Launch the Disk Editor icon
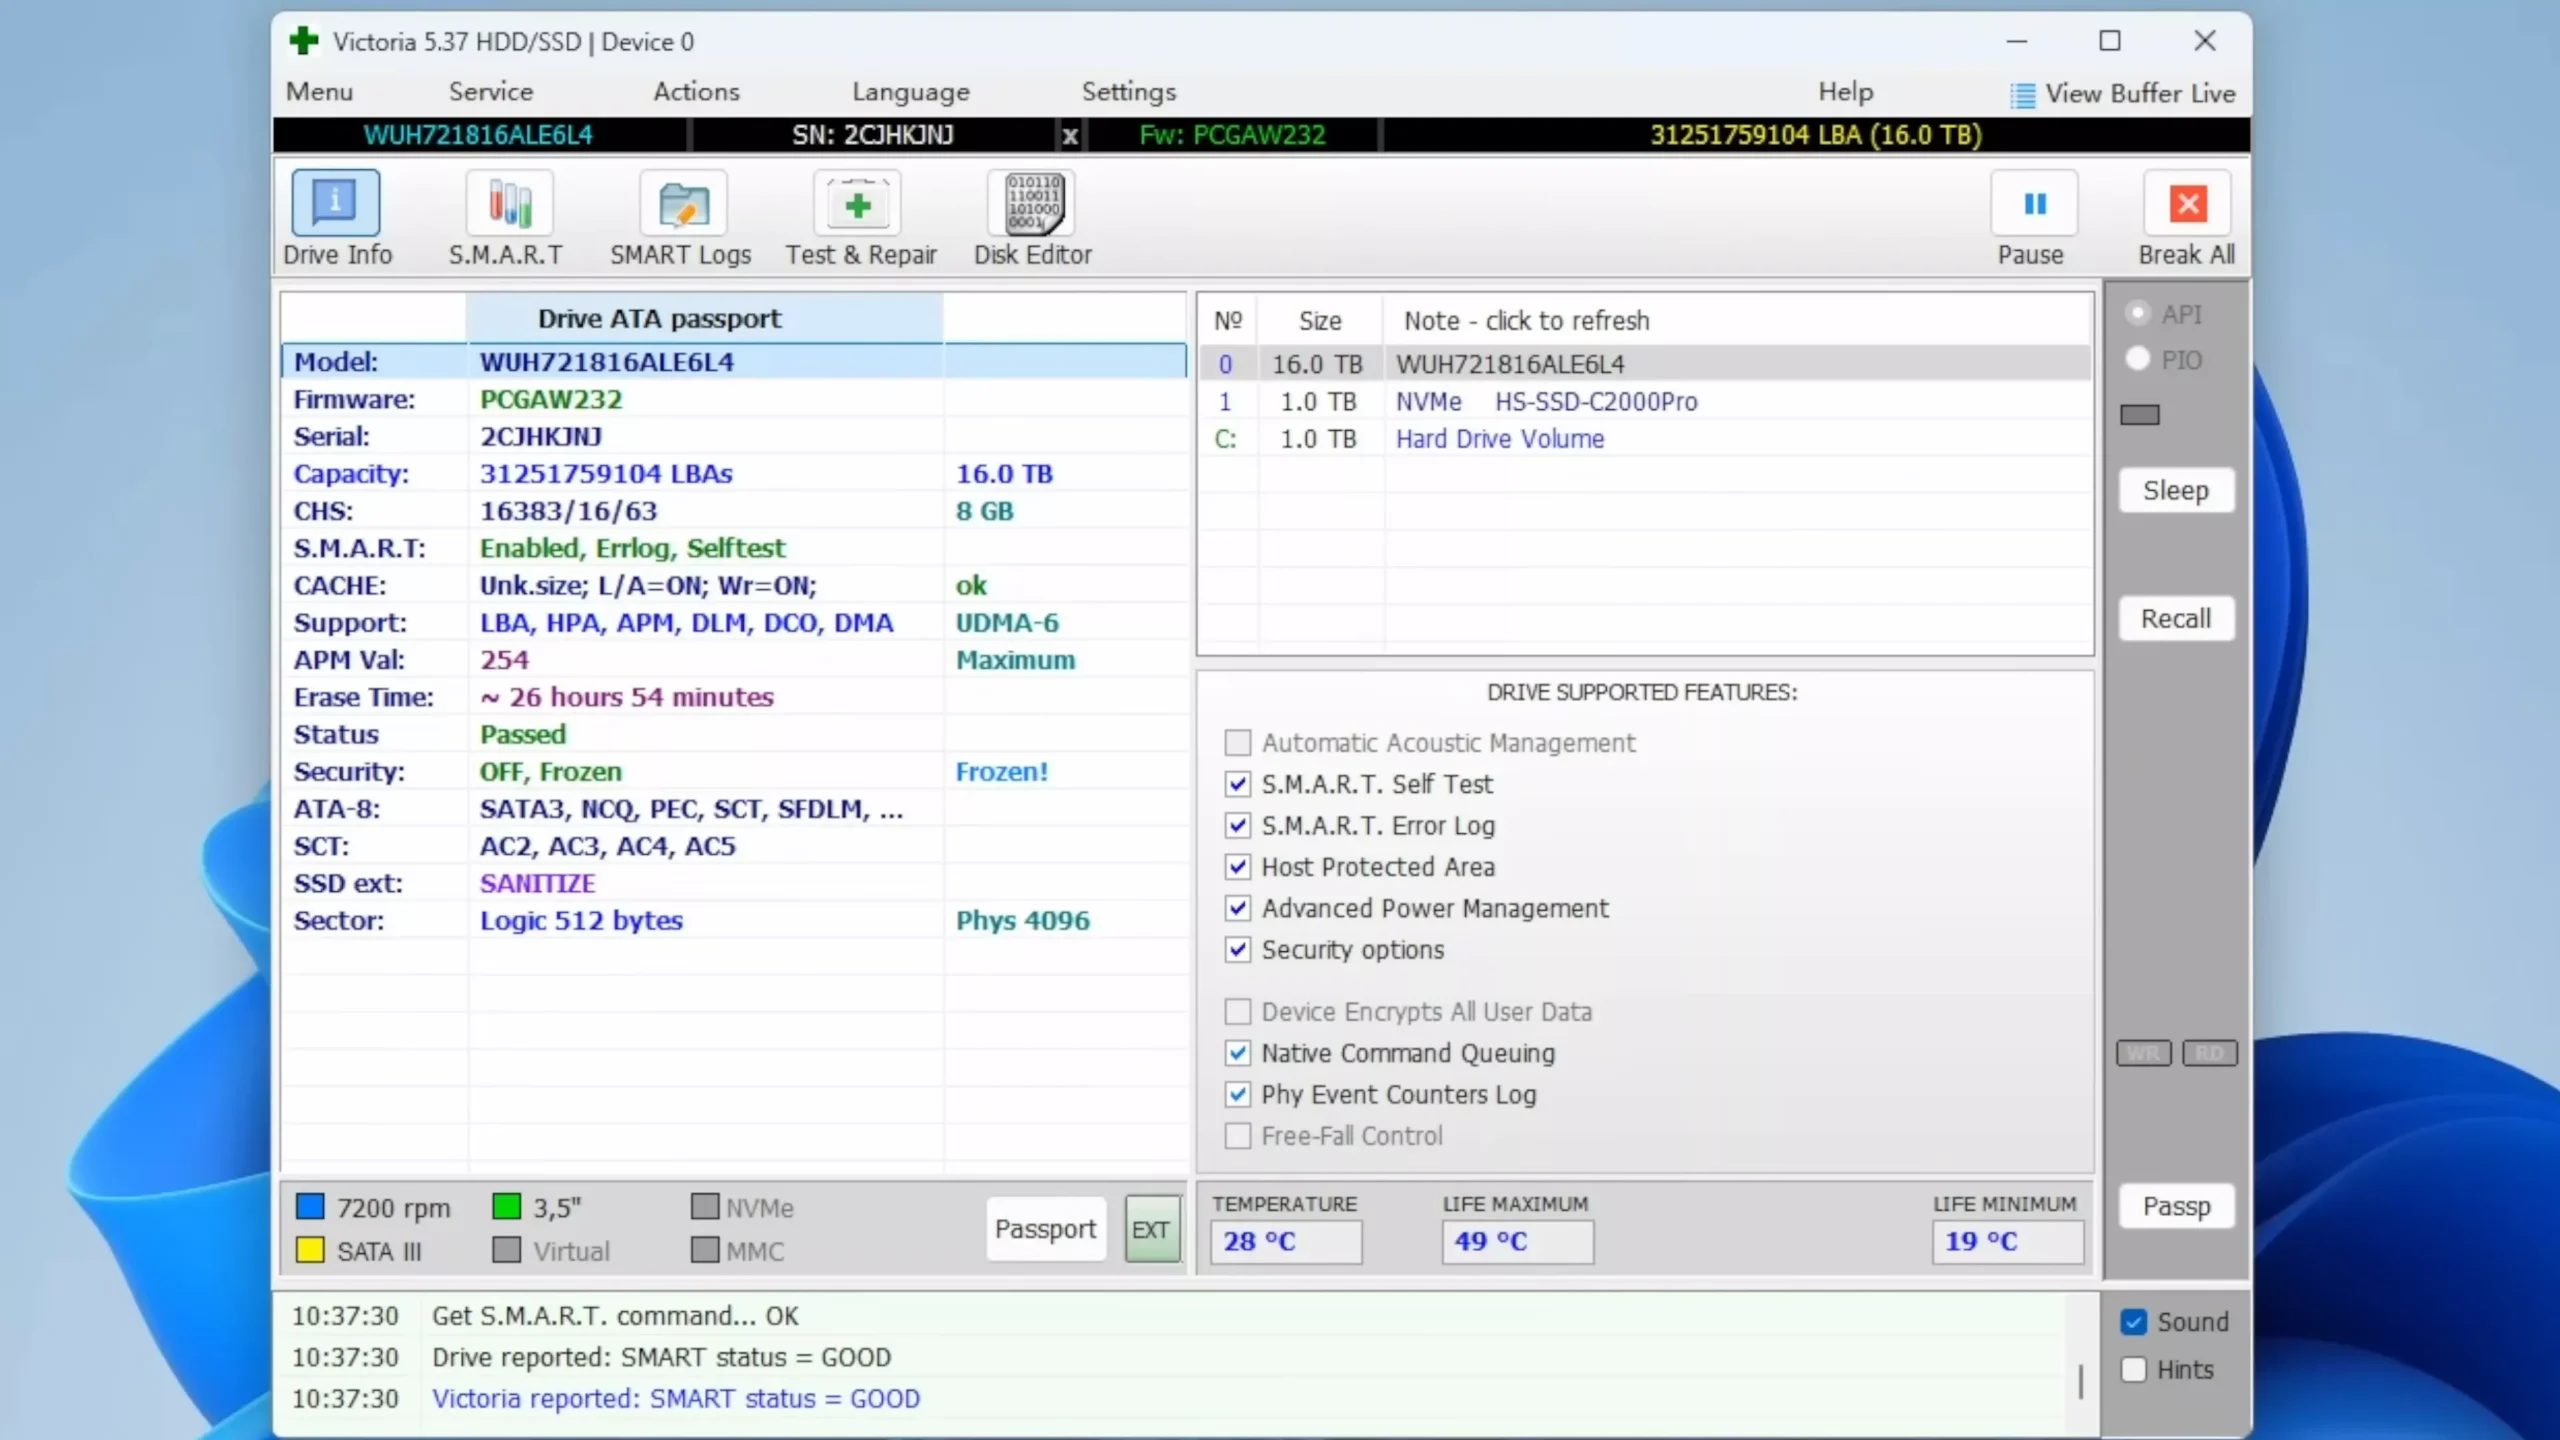Viewport: 2560px width, 1440px height. tap(1032, 203)
